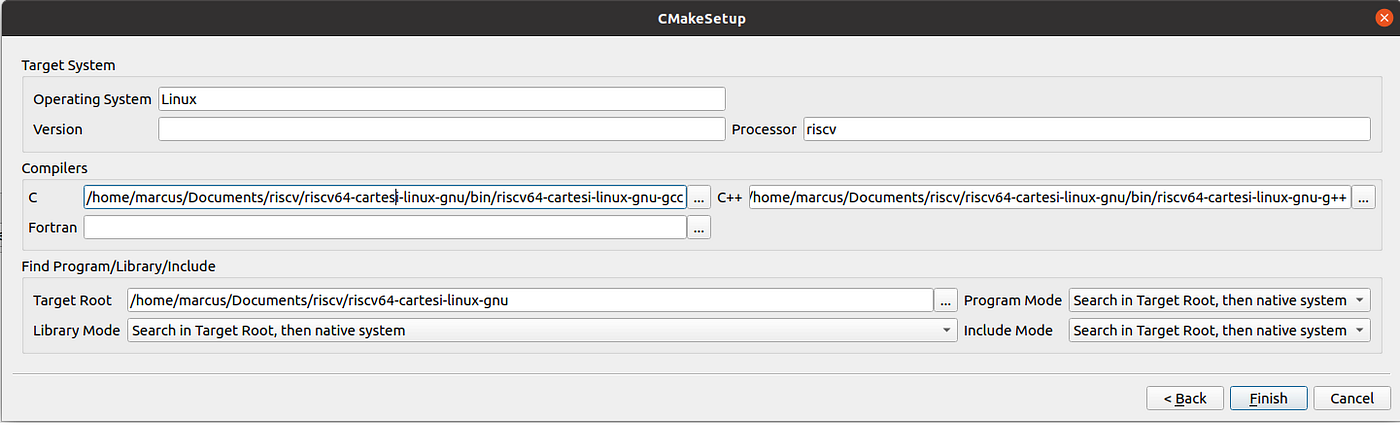
Task: Browse for the C compiler with its ... button
Action: tap(699, 198)
